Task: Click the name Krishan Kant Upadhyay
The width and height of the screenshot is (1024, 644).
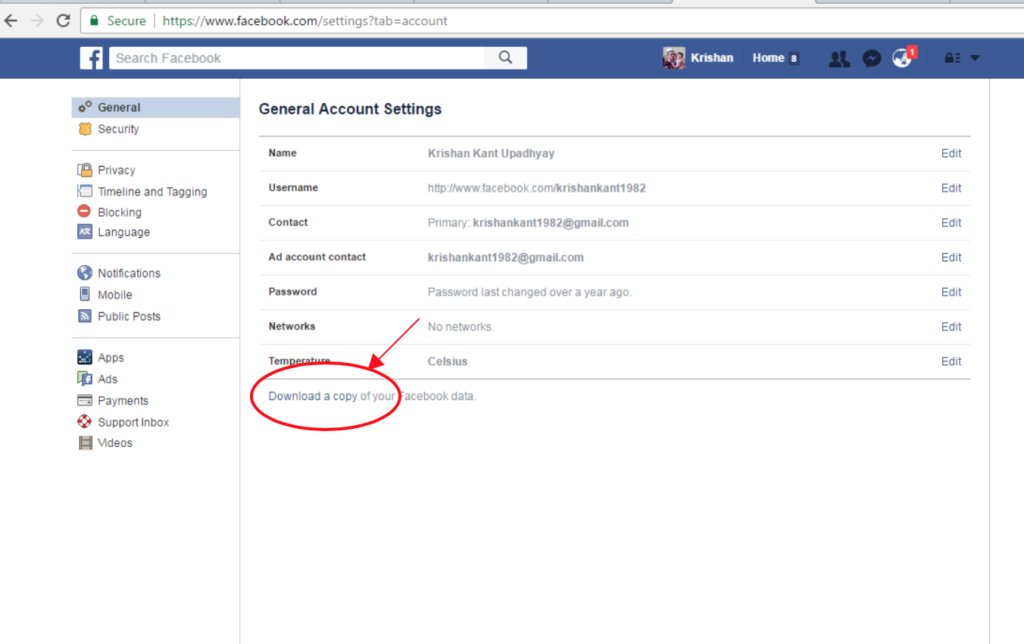Action: (491, 153)
